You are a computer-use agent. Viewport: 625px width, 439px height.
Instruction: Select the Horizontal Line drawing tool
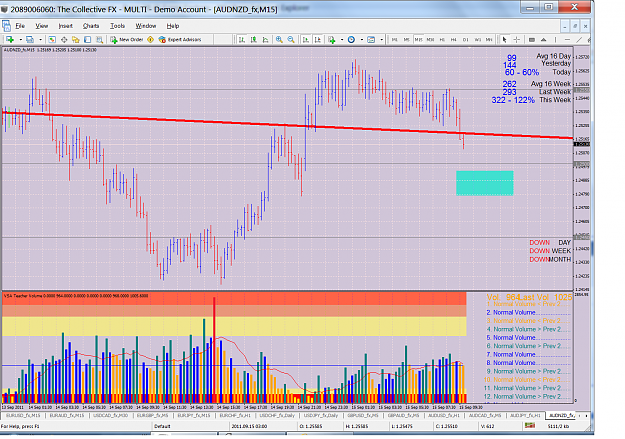click(x=567, y=39)
